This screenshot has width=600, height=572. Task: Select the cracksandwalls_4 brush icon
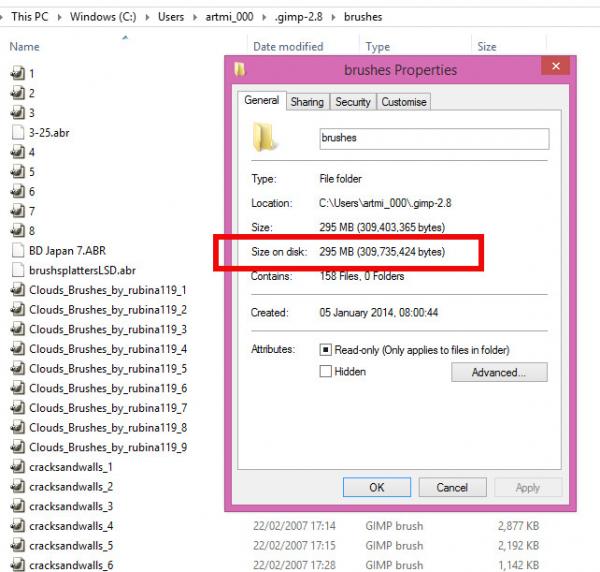(18, 526)
